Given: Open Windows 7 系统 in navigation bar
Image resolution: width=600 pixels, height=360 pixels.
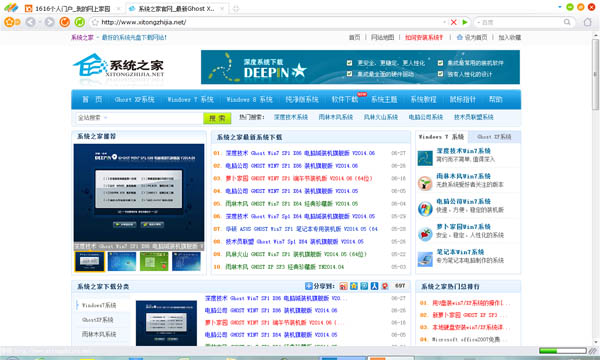Looking at the screenshot, I should [x=191, y=99].
